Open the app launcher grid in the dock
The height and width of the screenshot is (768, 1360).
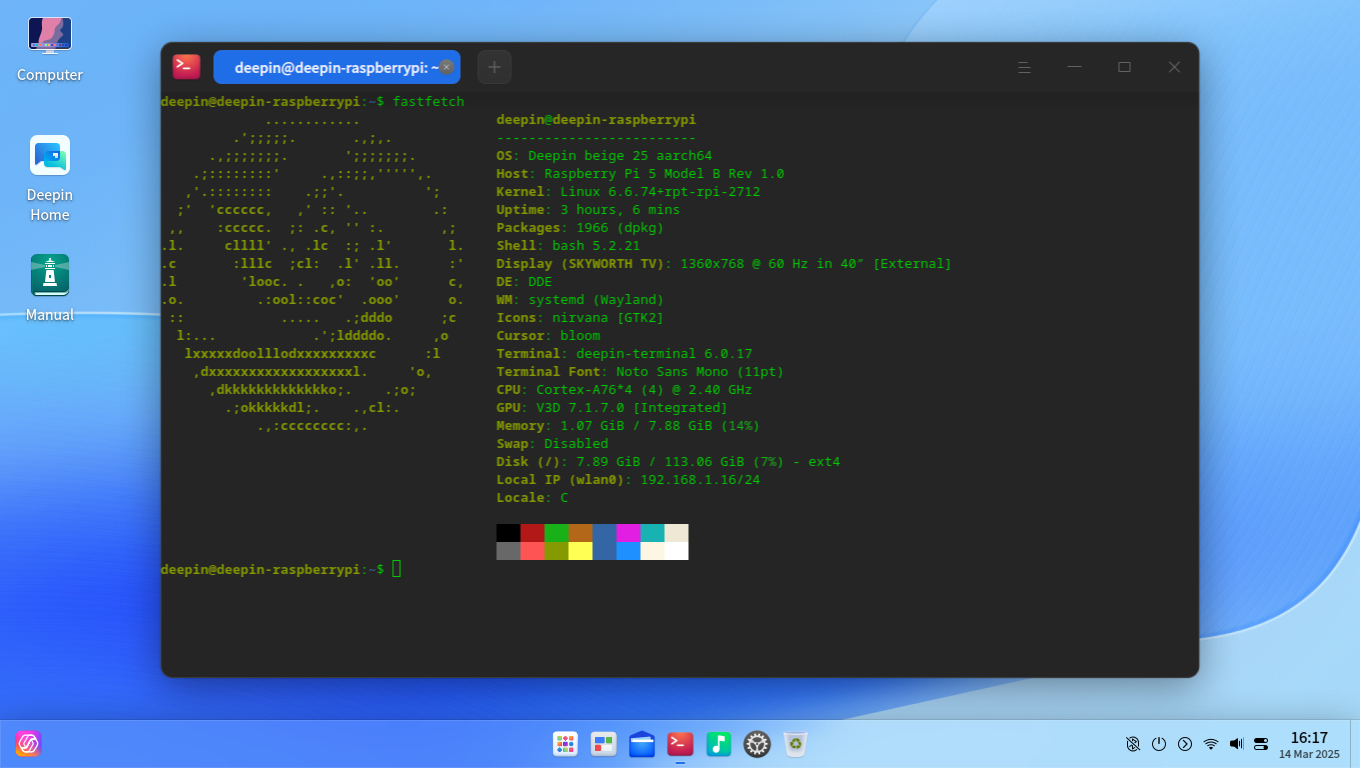coord(565,743)
